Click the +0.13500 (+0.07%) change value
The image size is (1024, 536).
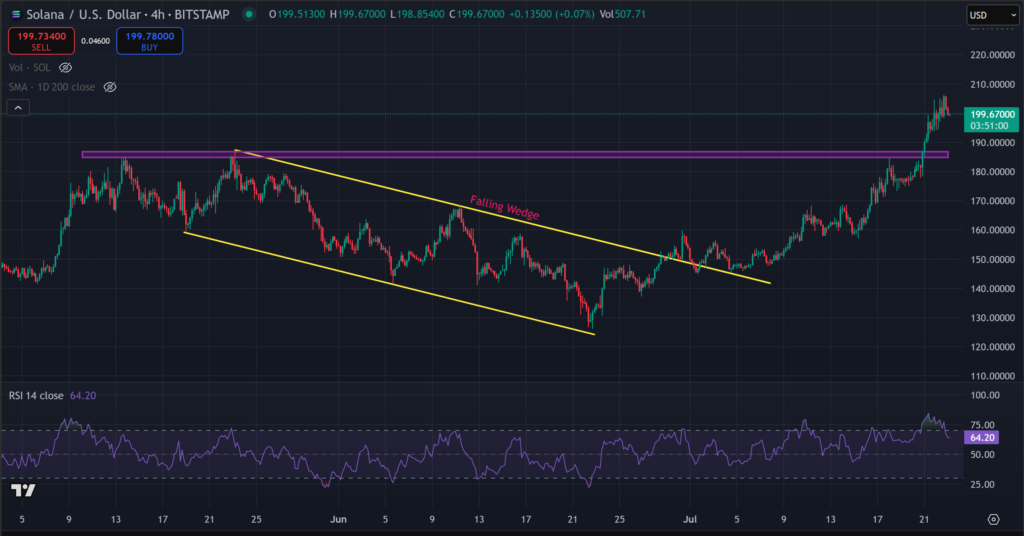(x=551, y=14)
